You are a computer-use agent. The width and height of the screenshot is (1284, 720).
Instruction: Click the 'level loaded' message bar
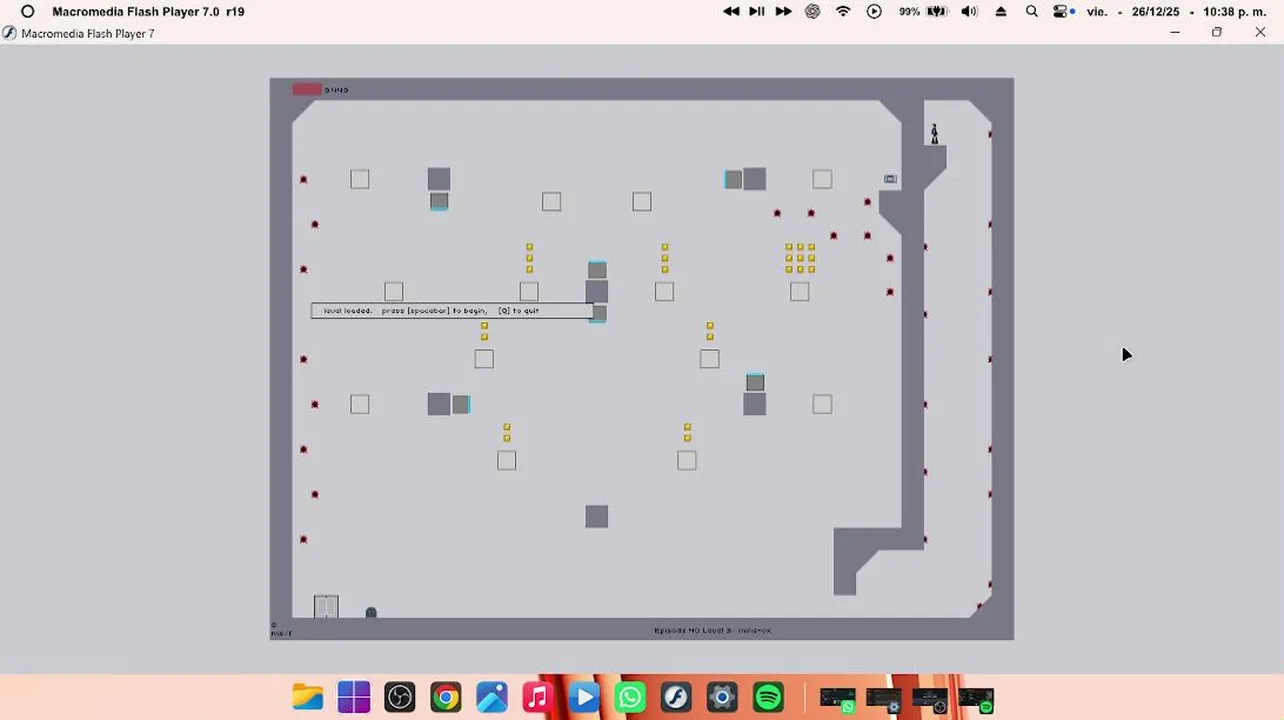pos(452,311)
